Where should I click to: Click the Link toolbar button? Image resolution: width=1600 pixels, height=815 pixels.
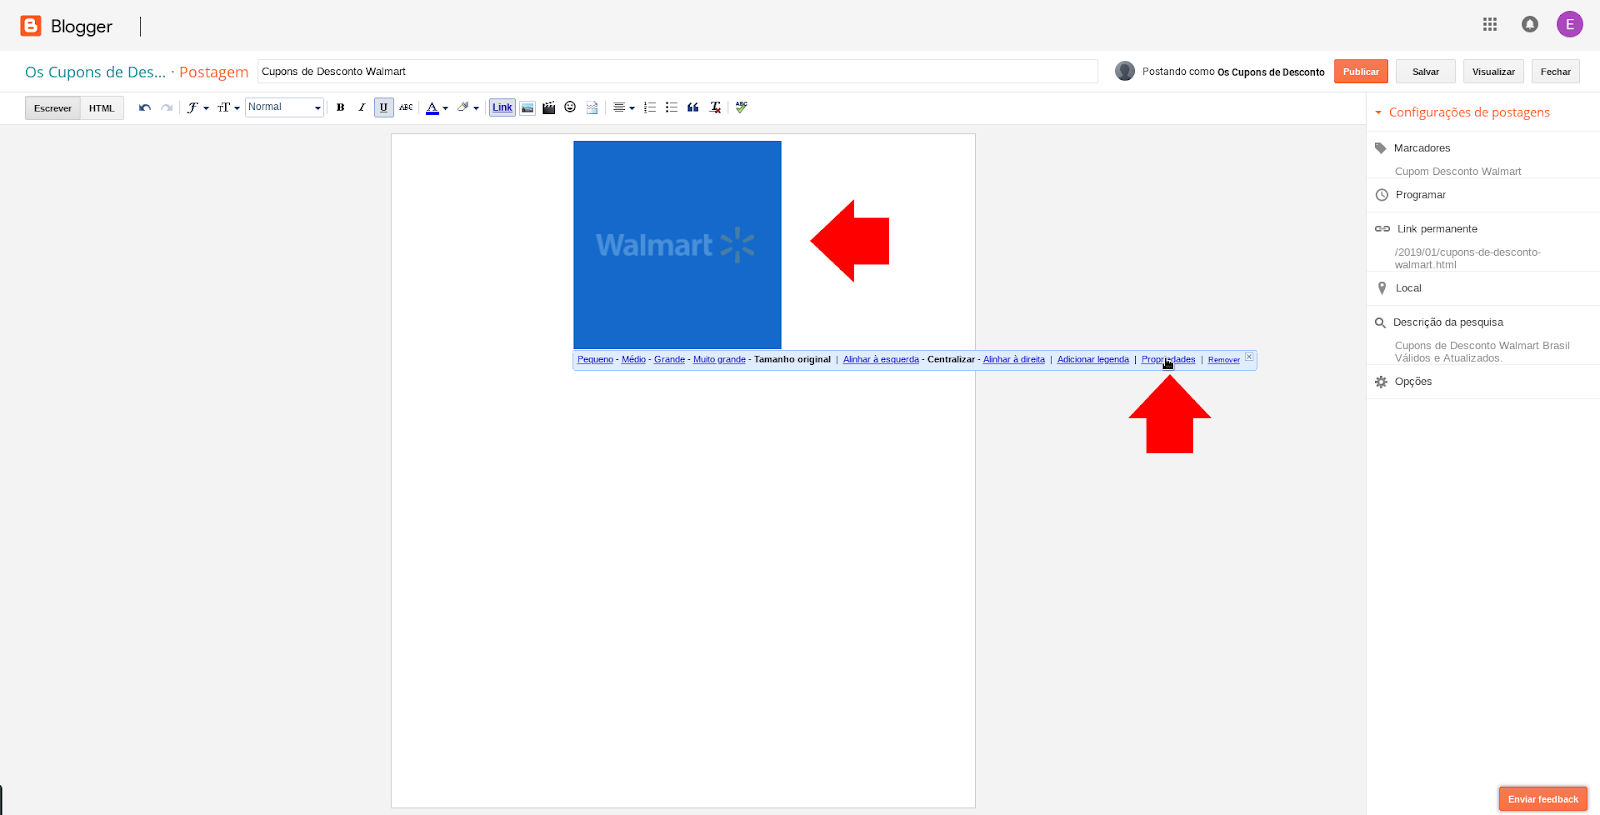tap(502, 108)
